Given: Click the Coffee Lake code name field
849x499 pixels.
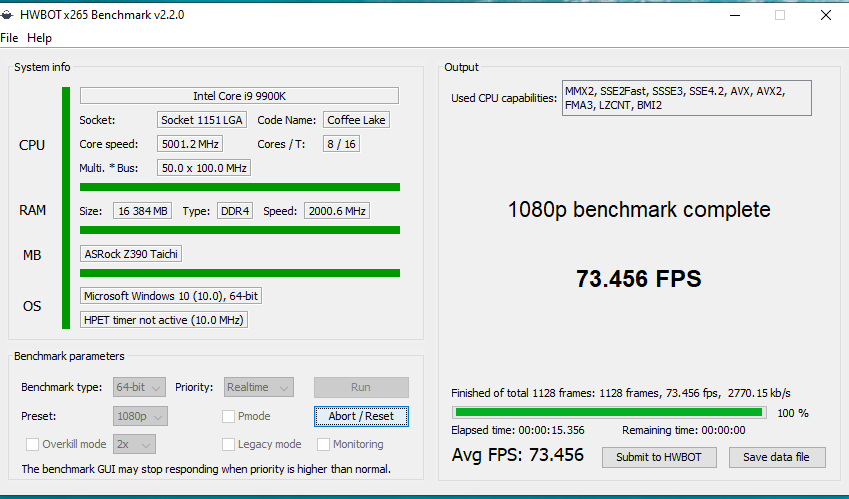Looking at the screenshot, I should point(356,120).
